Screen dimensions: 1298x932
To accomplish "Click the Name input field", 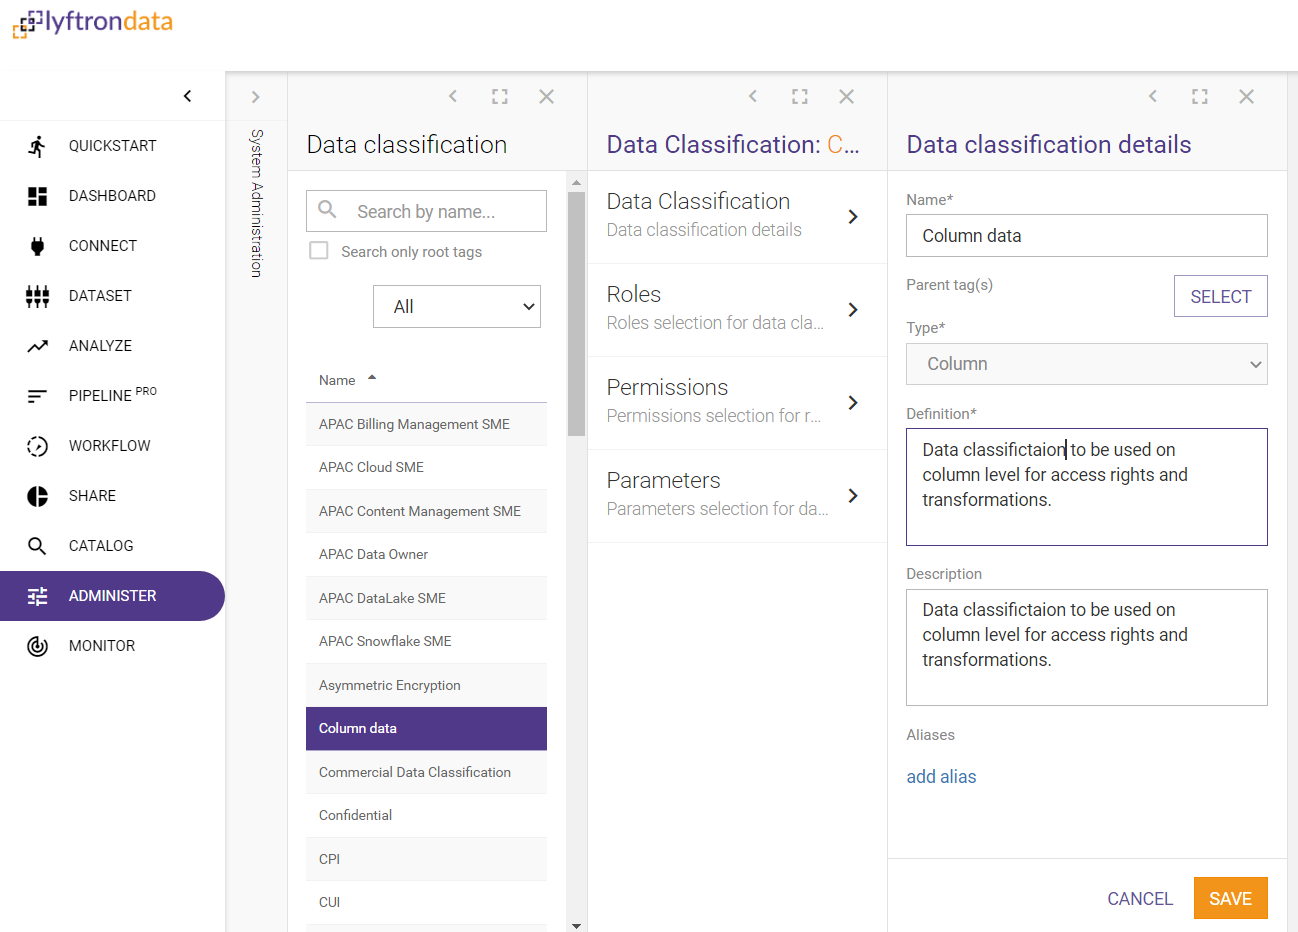I will tap(1087, 236).
